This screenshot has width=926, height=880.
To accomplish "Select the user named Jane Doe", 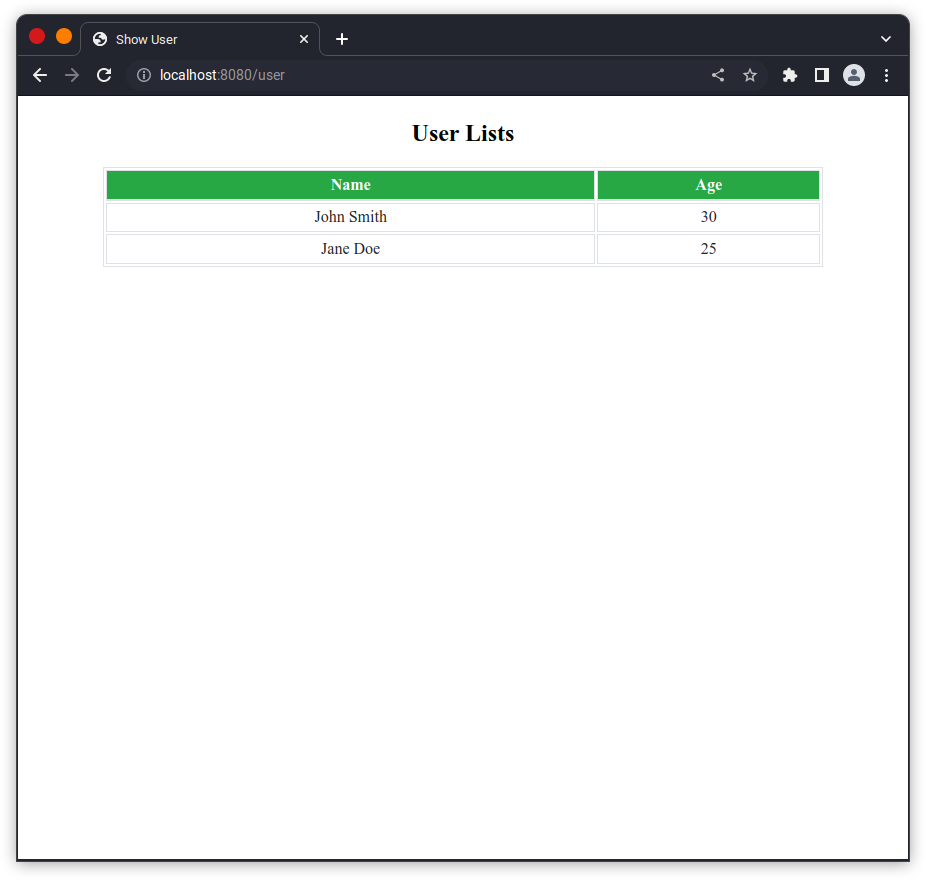I will point(350,249).
